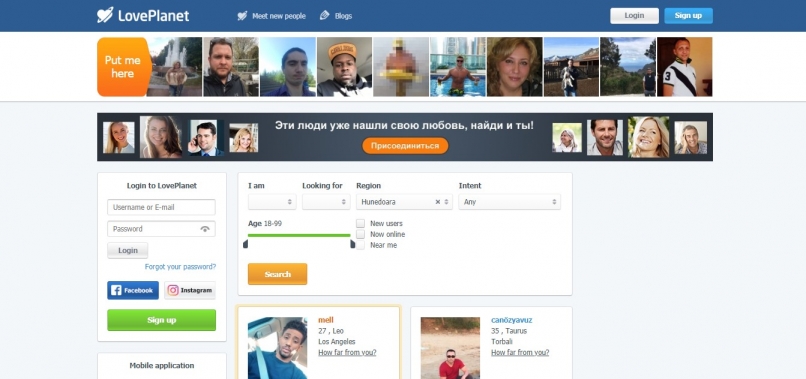Toggle password visibility eye icon
The image size is (806, 379).
click(205, 229)
